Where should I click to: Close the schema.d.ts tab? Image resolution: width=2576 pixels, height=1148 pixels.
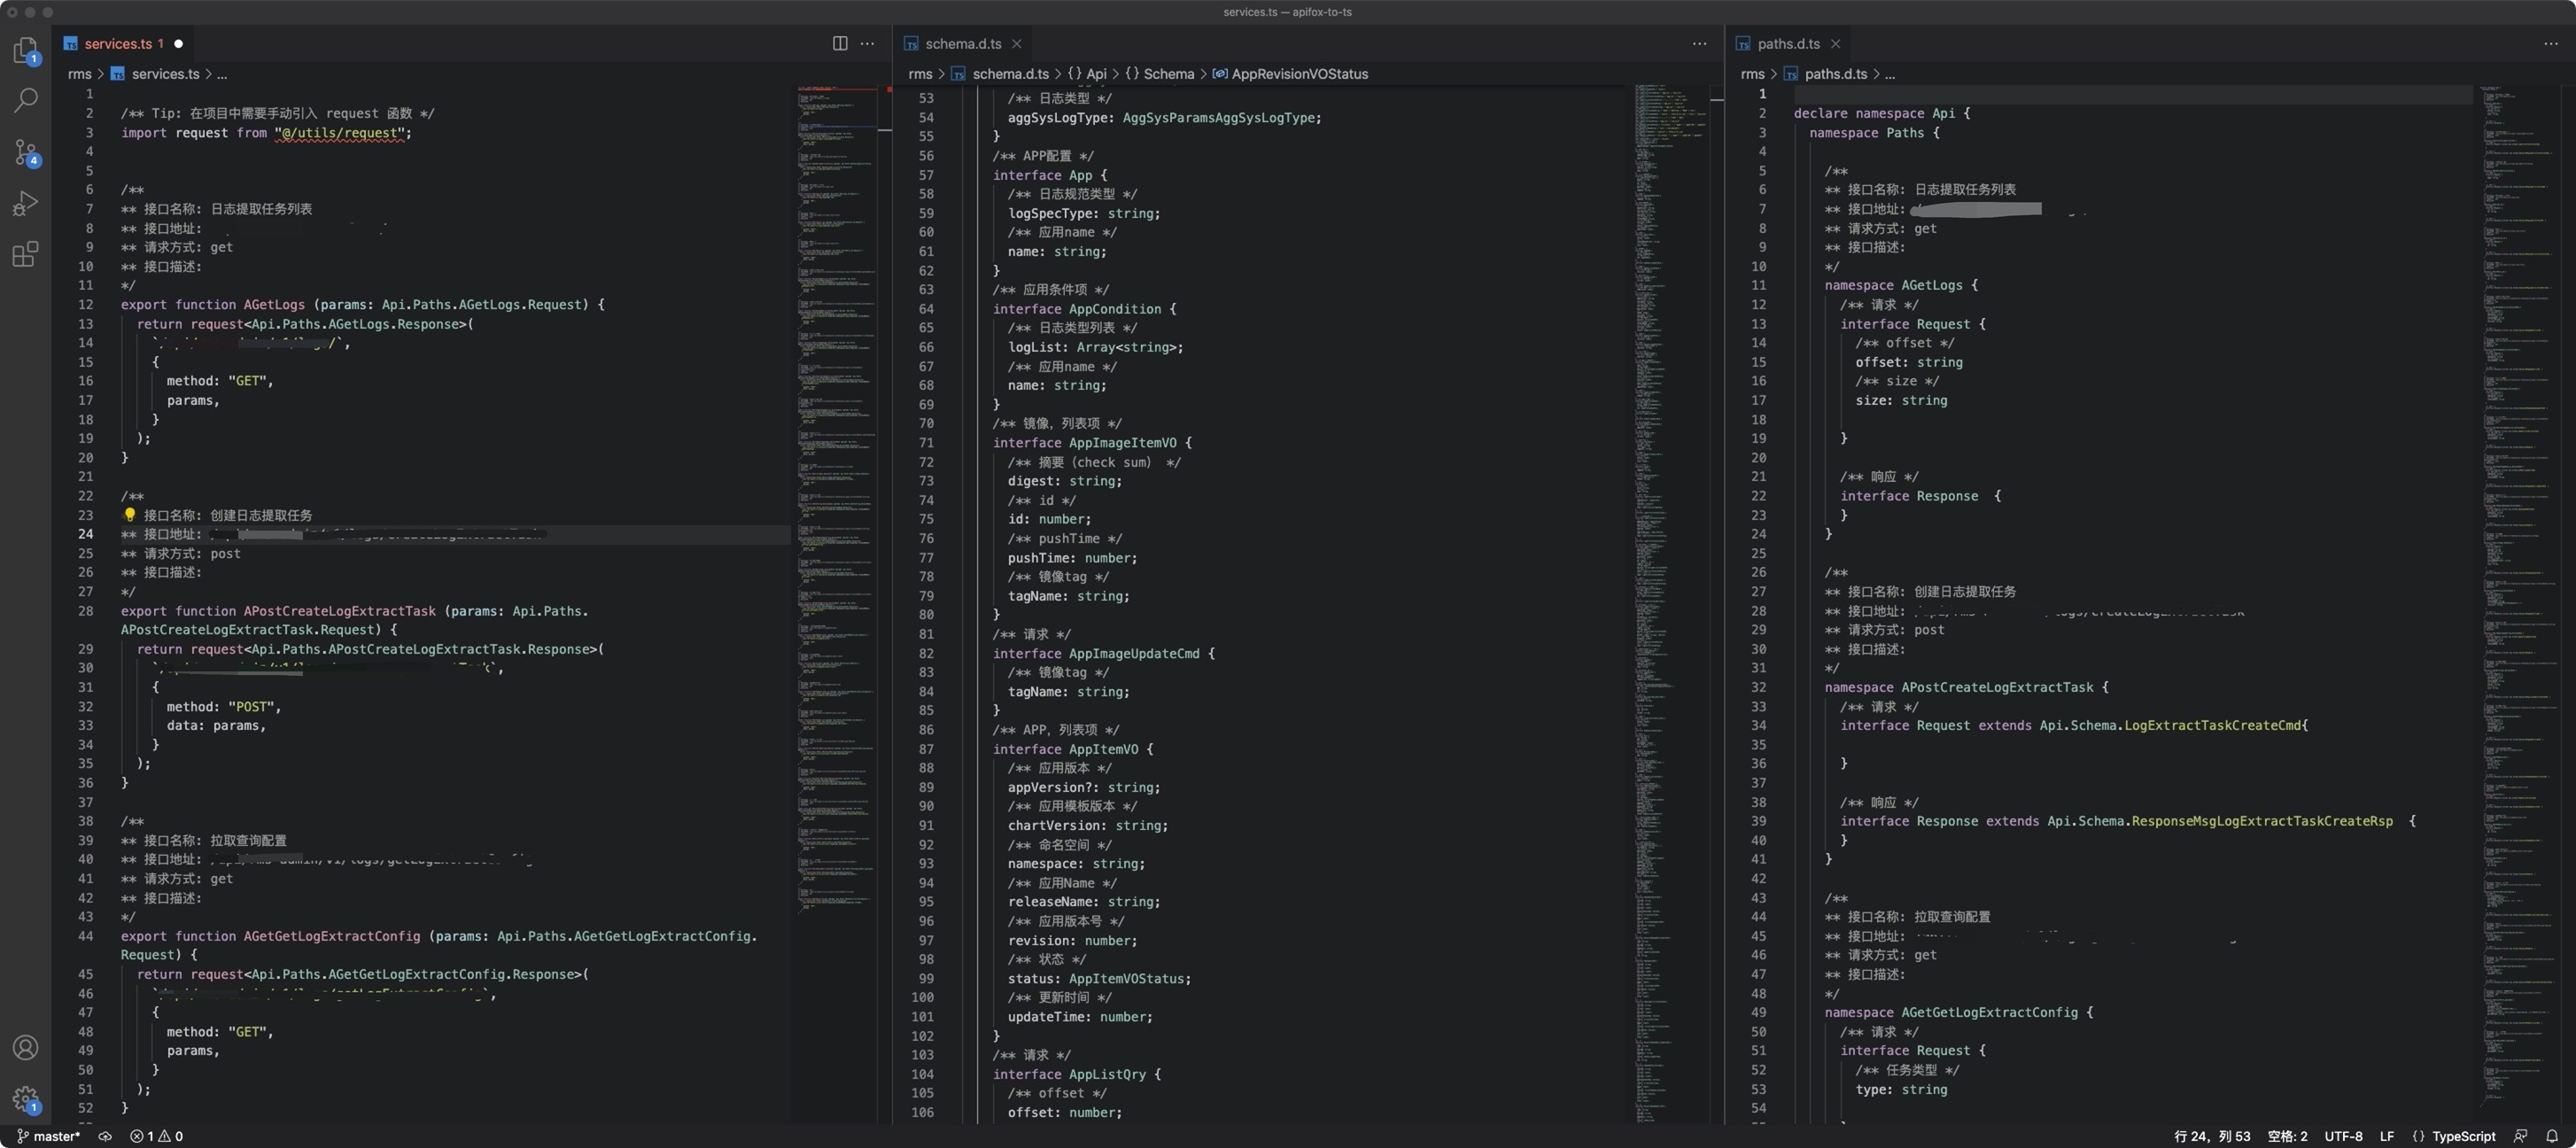click(x=1016, y=43)
